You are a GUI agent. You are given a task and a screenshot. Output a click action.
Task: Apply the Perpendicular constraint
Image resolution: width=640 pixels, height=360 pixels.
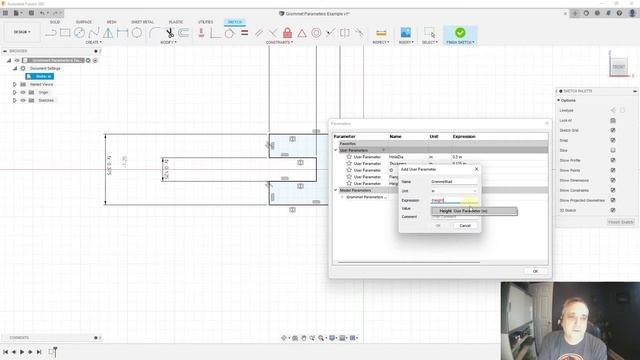click(273, 33)
